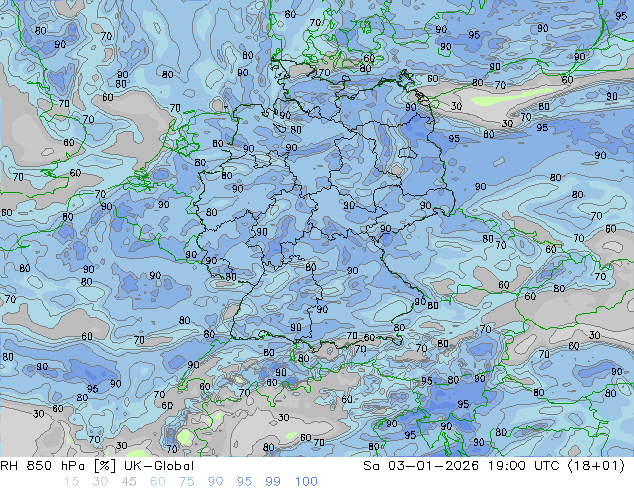
Task: Click the "(18+01)" forecast run label
Action: coord(596,466)
